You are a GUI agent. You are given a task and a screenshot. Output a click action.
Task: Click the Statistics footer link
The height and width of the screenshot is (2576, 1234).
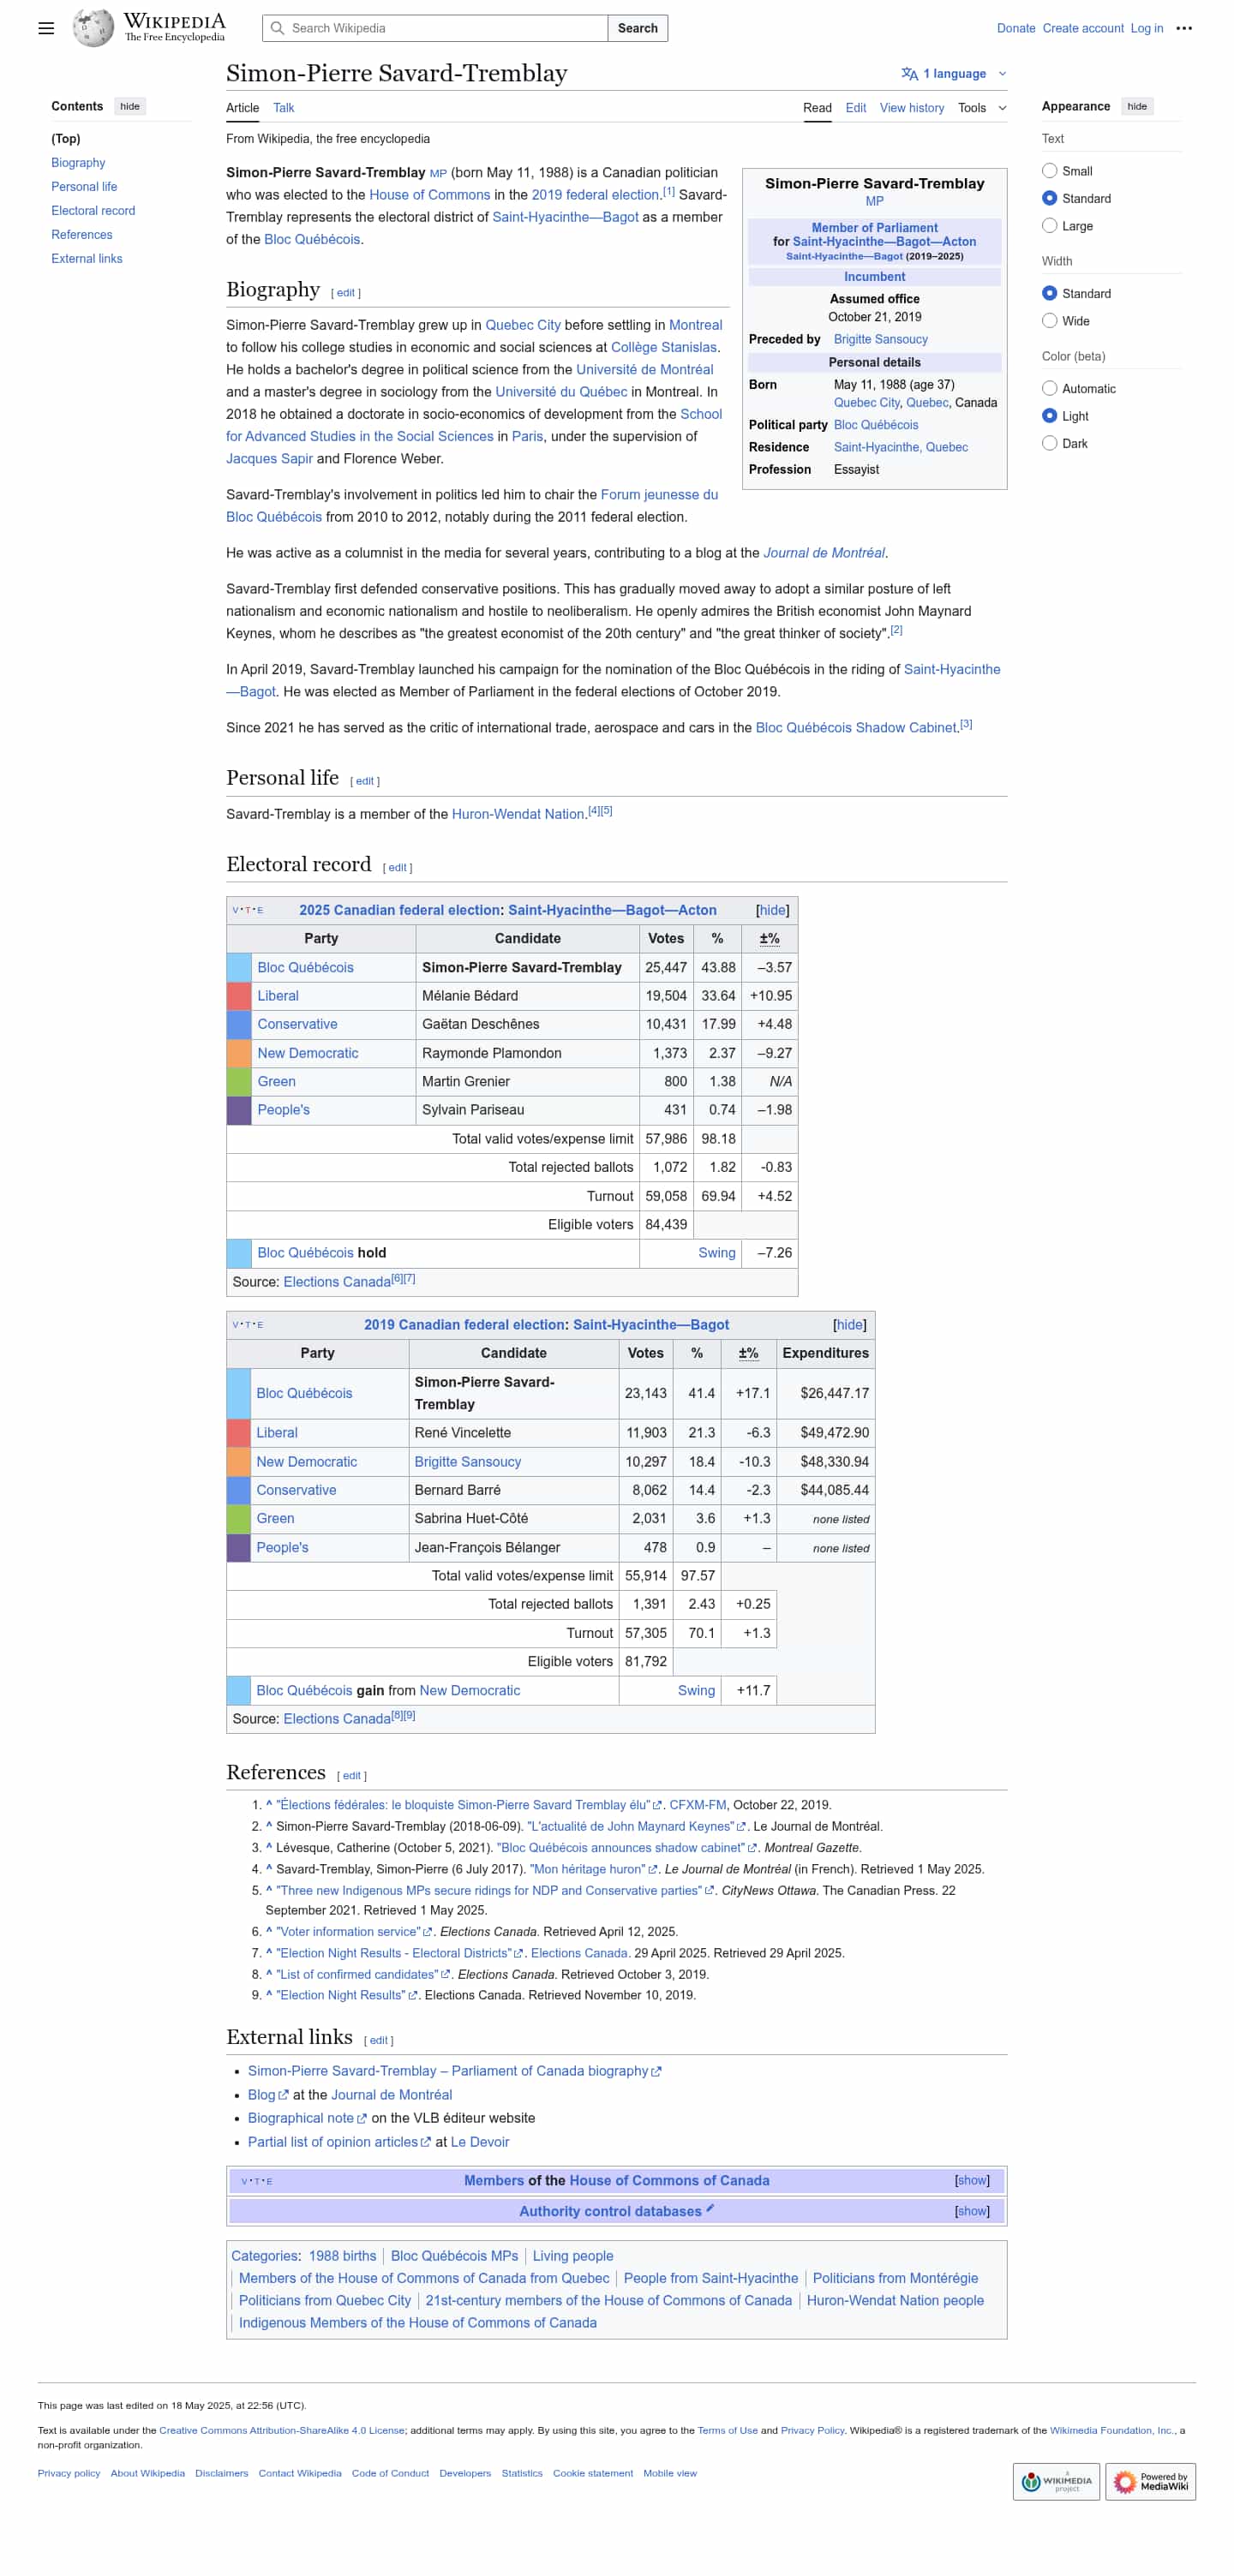click(x=521, y=2473)
